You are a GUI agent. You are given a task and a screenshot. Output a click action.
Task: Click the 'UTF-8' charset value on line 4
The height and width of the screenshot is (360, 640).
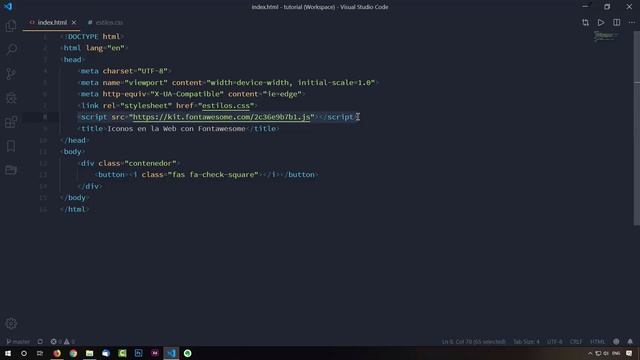[x=153, y=71]
